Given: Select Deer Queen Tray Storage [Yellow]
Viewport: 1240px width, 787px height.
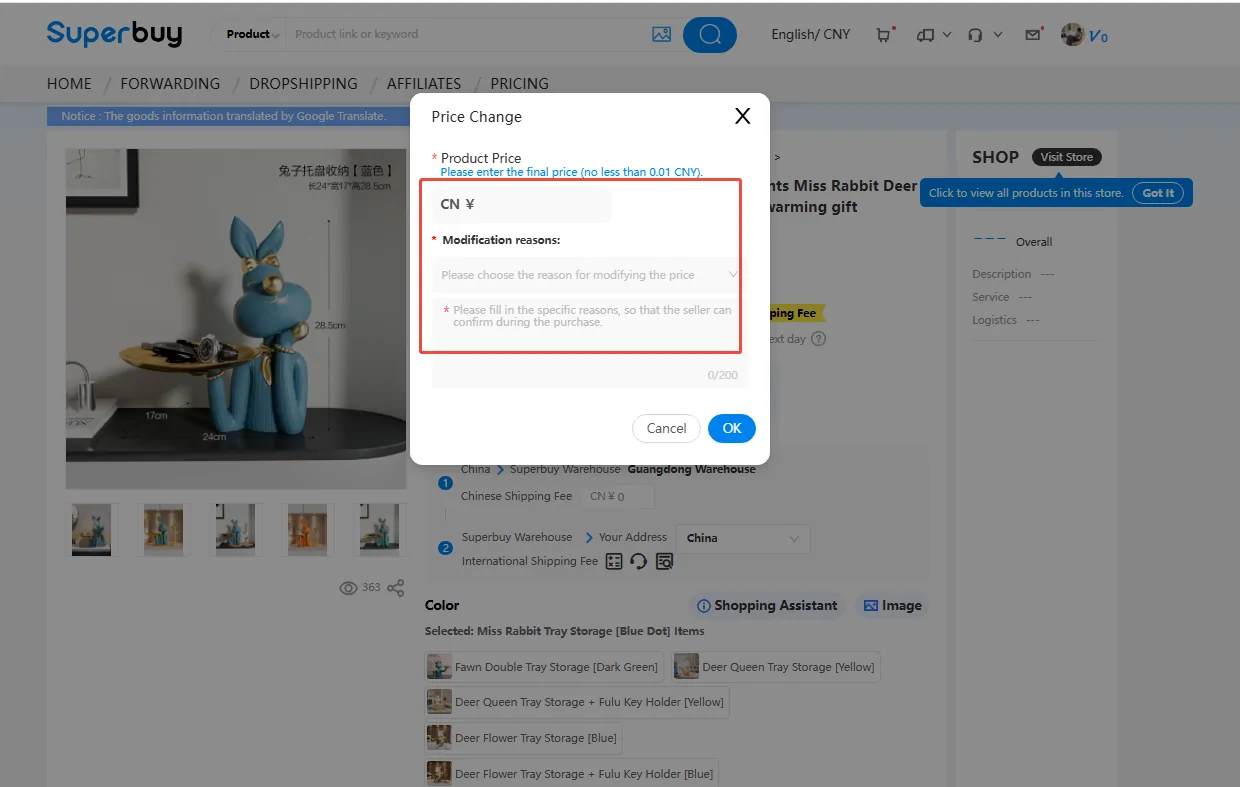Looking at the screenshot, I should click(776, 667).
